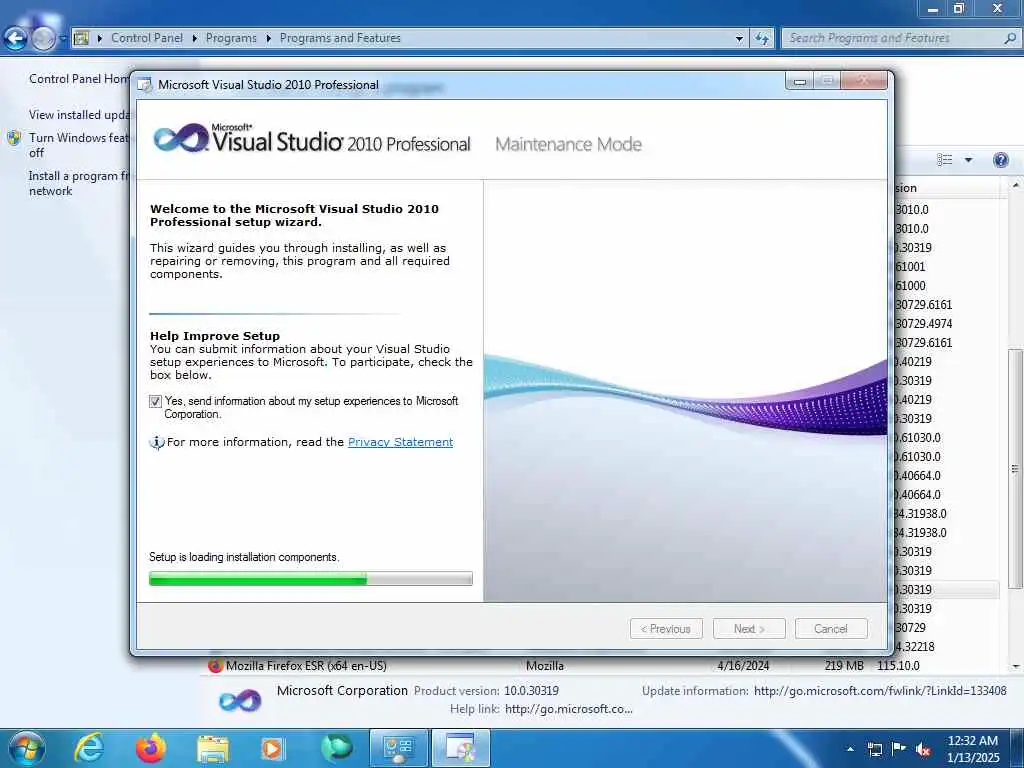Open View installed updates link
1024x768 pixels.
80,114
